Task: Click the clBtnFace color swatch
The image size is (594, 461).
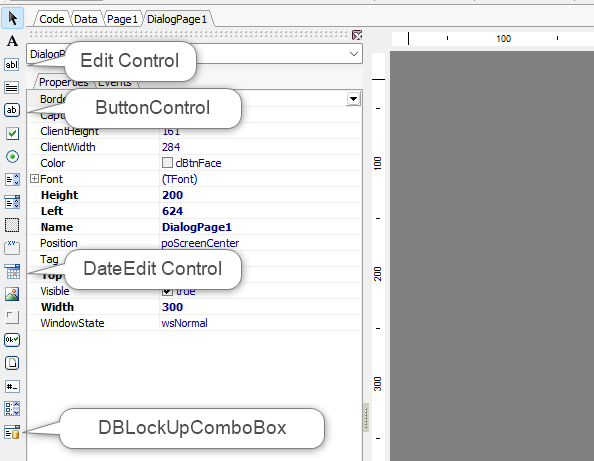Action: click(167, 163)
